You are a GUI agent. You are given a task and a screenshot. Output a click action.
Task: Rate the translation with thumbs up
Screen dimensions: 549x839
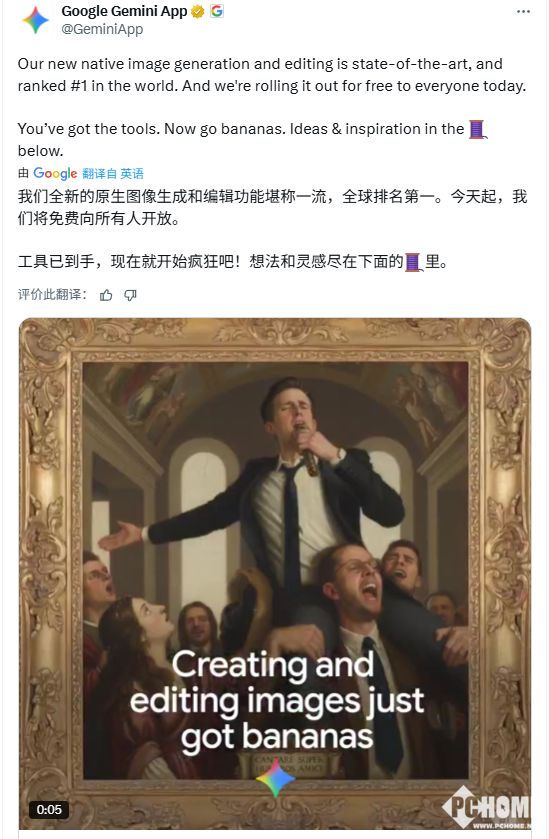coord(106,295)
